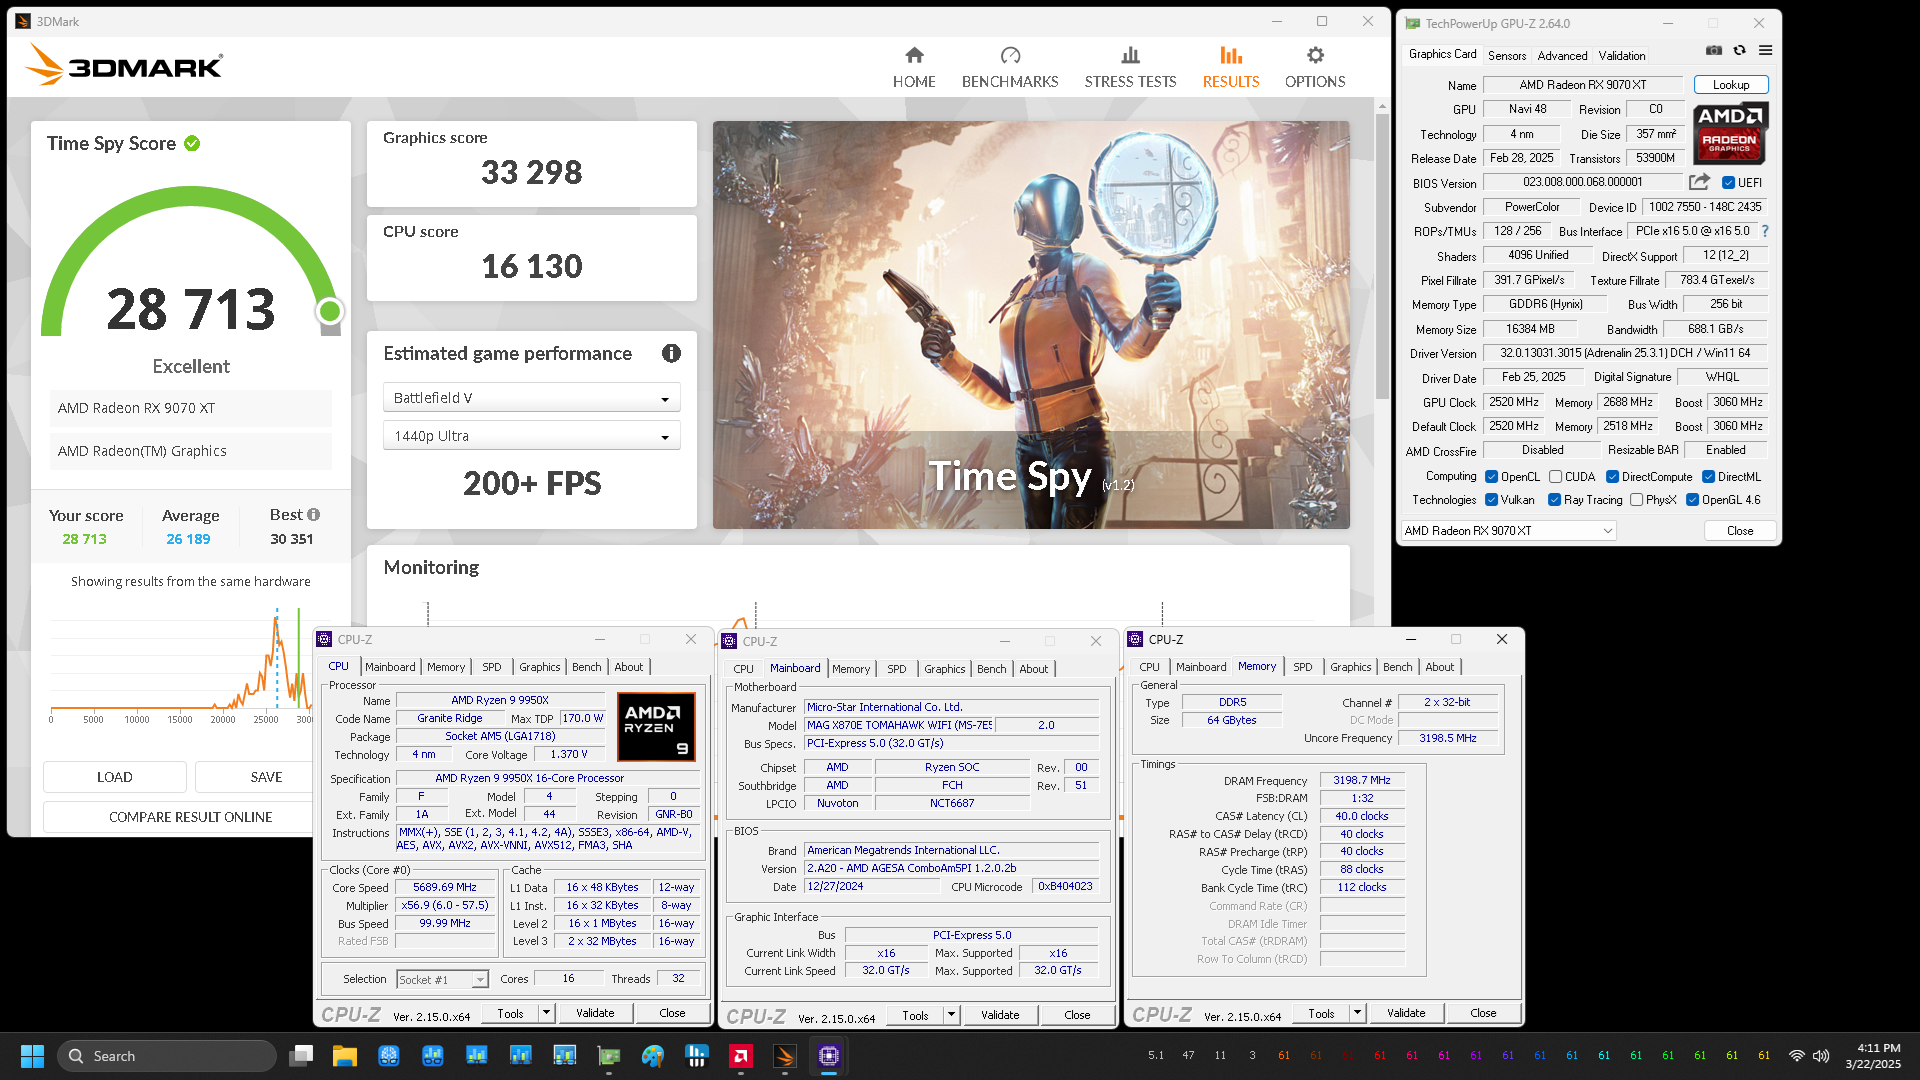Click the 3DMark vertical scrollbar
Screen dimensions: 1920x1080
[x=1382, y=255]
